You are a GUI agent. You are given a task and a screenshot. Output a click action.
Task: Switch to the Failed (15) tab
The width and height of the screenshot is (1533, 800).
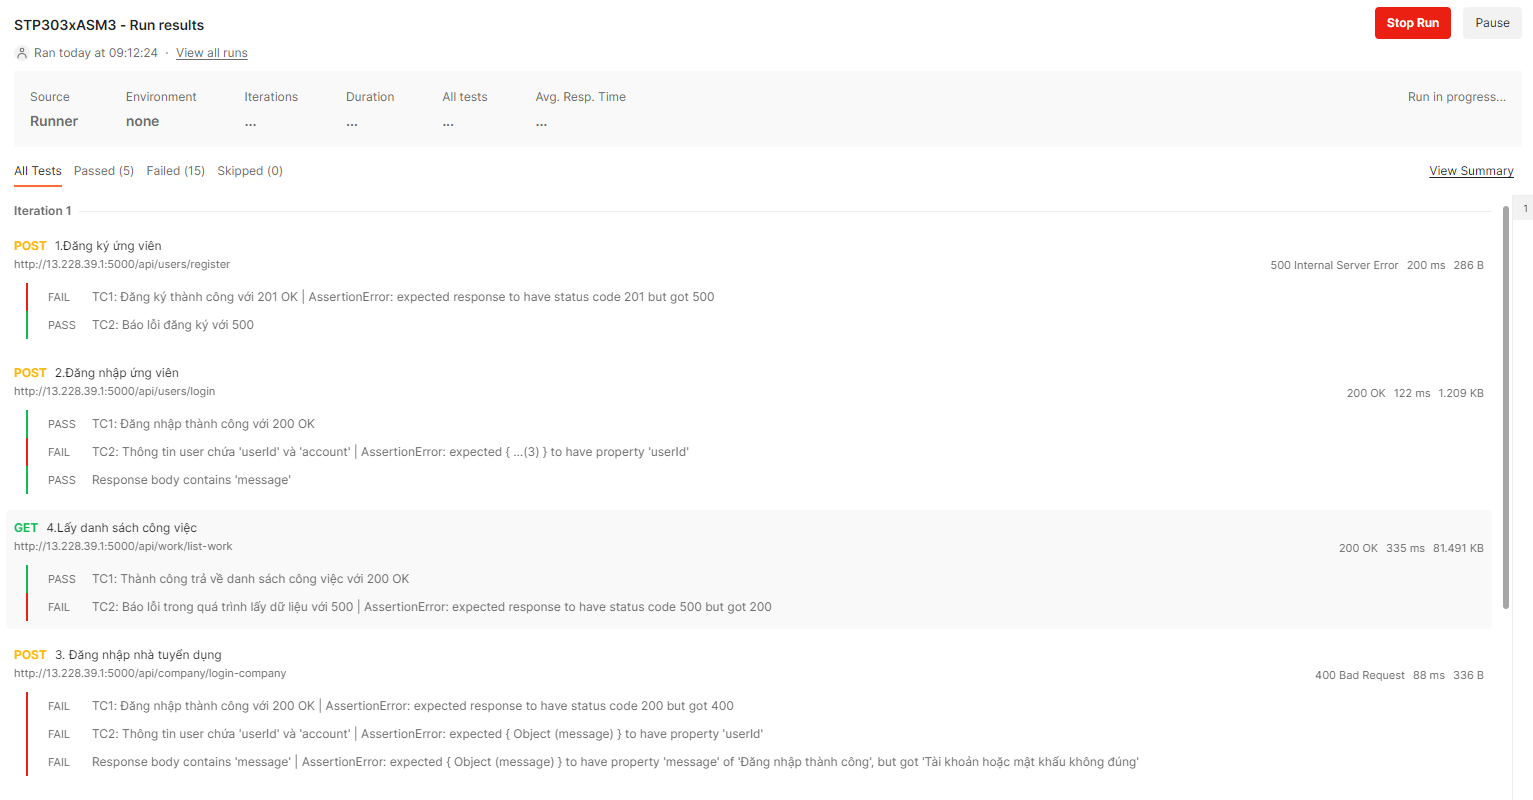point(175,170)
